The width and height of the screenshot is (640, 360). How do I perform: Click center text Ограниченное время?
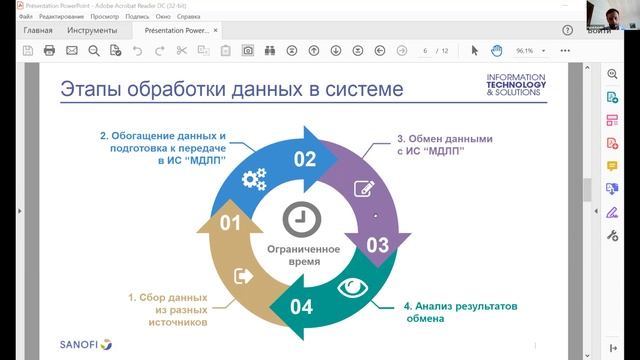304,255
